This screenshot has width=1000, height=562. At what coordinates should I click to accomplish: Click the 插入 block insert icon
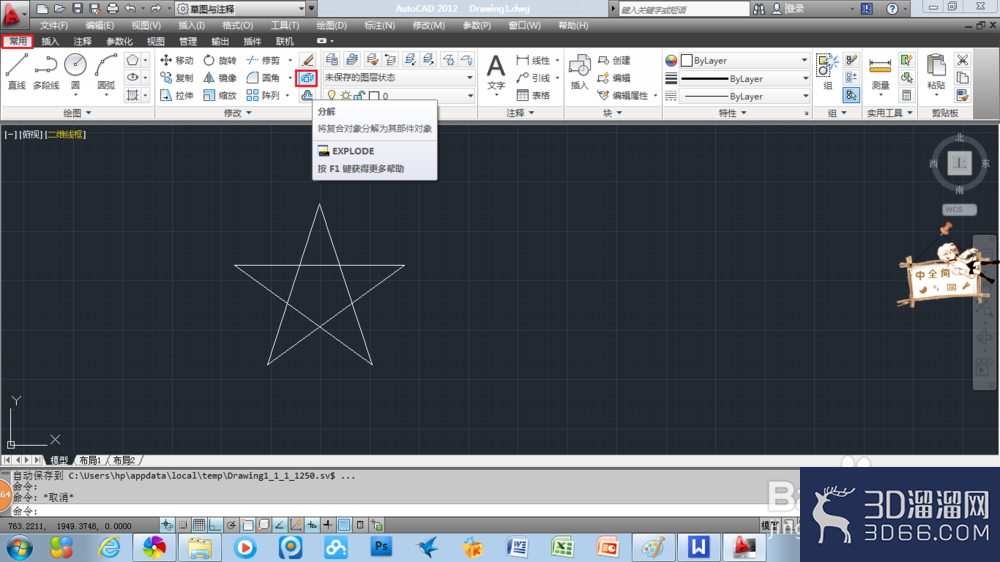[x=579, y=72]
